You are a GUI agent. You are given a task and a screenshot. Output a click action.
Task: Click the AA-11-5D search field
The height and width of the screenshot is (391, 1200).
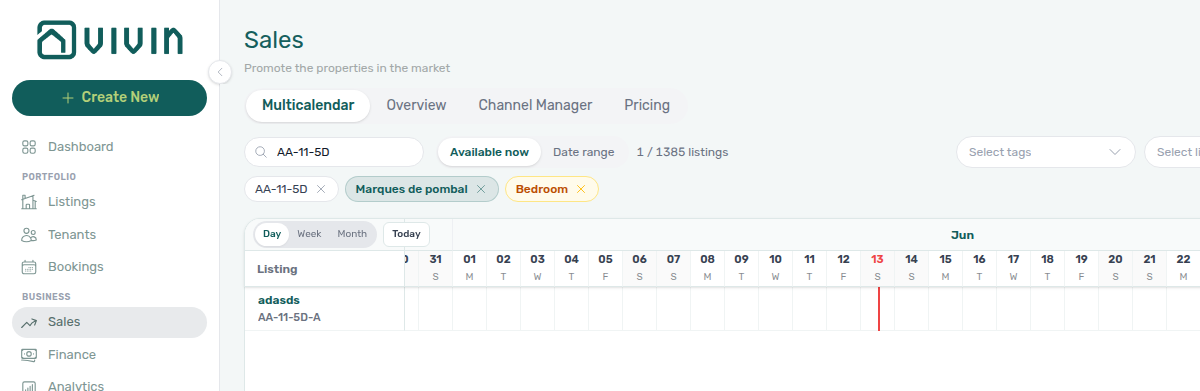[x=334, y=152]
